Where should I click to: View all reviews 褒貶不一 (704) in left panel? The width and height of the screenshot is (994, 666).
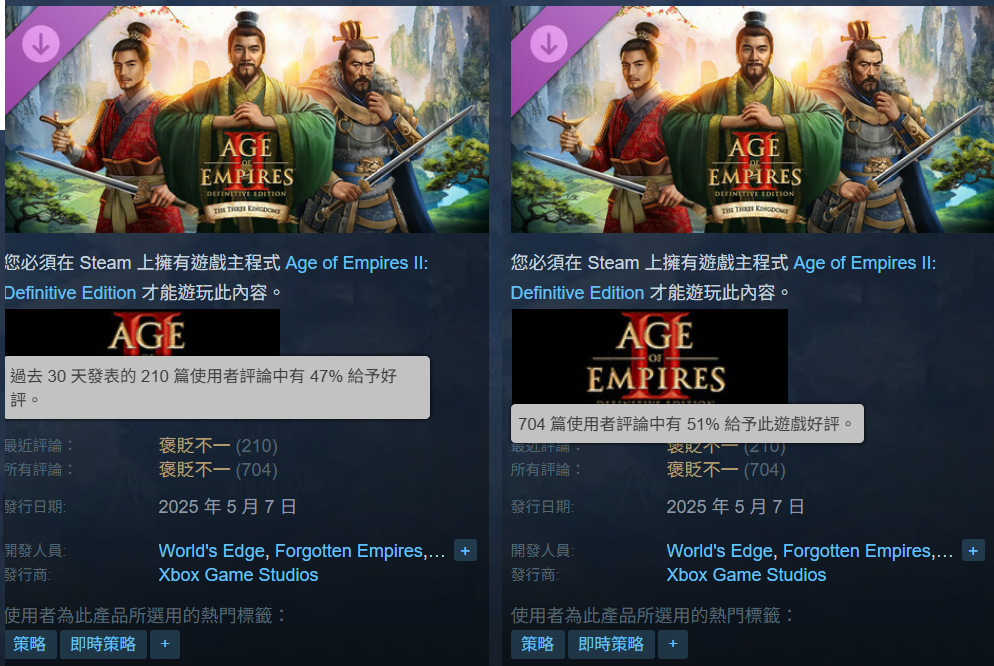pos(218,470)
